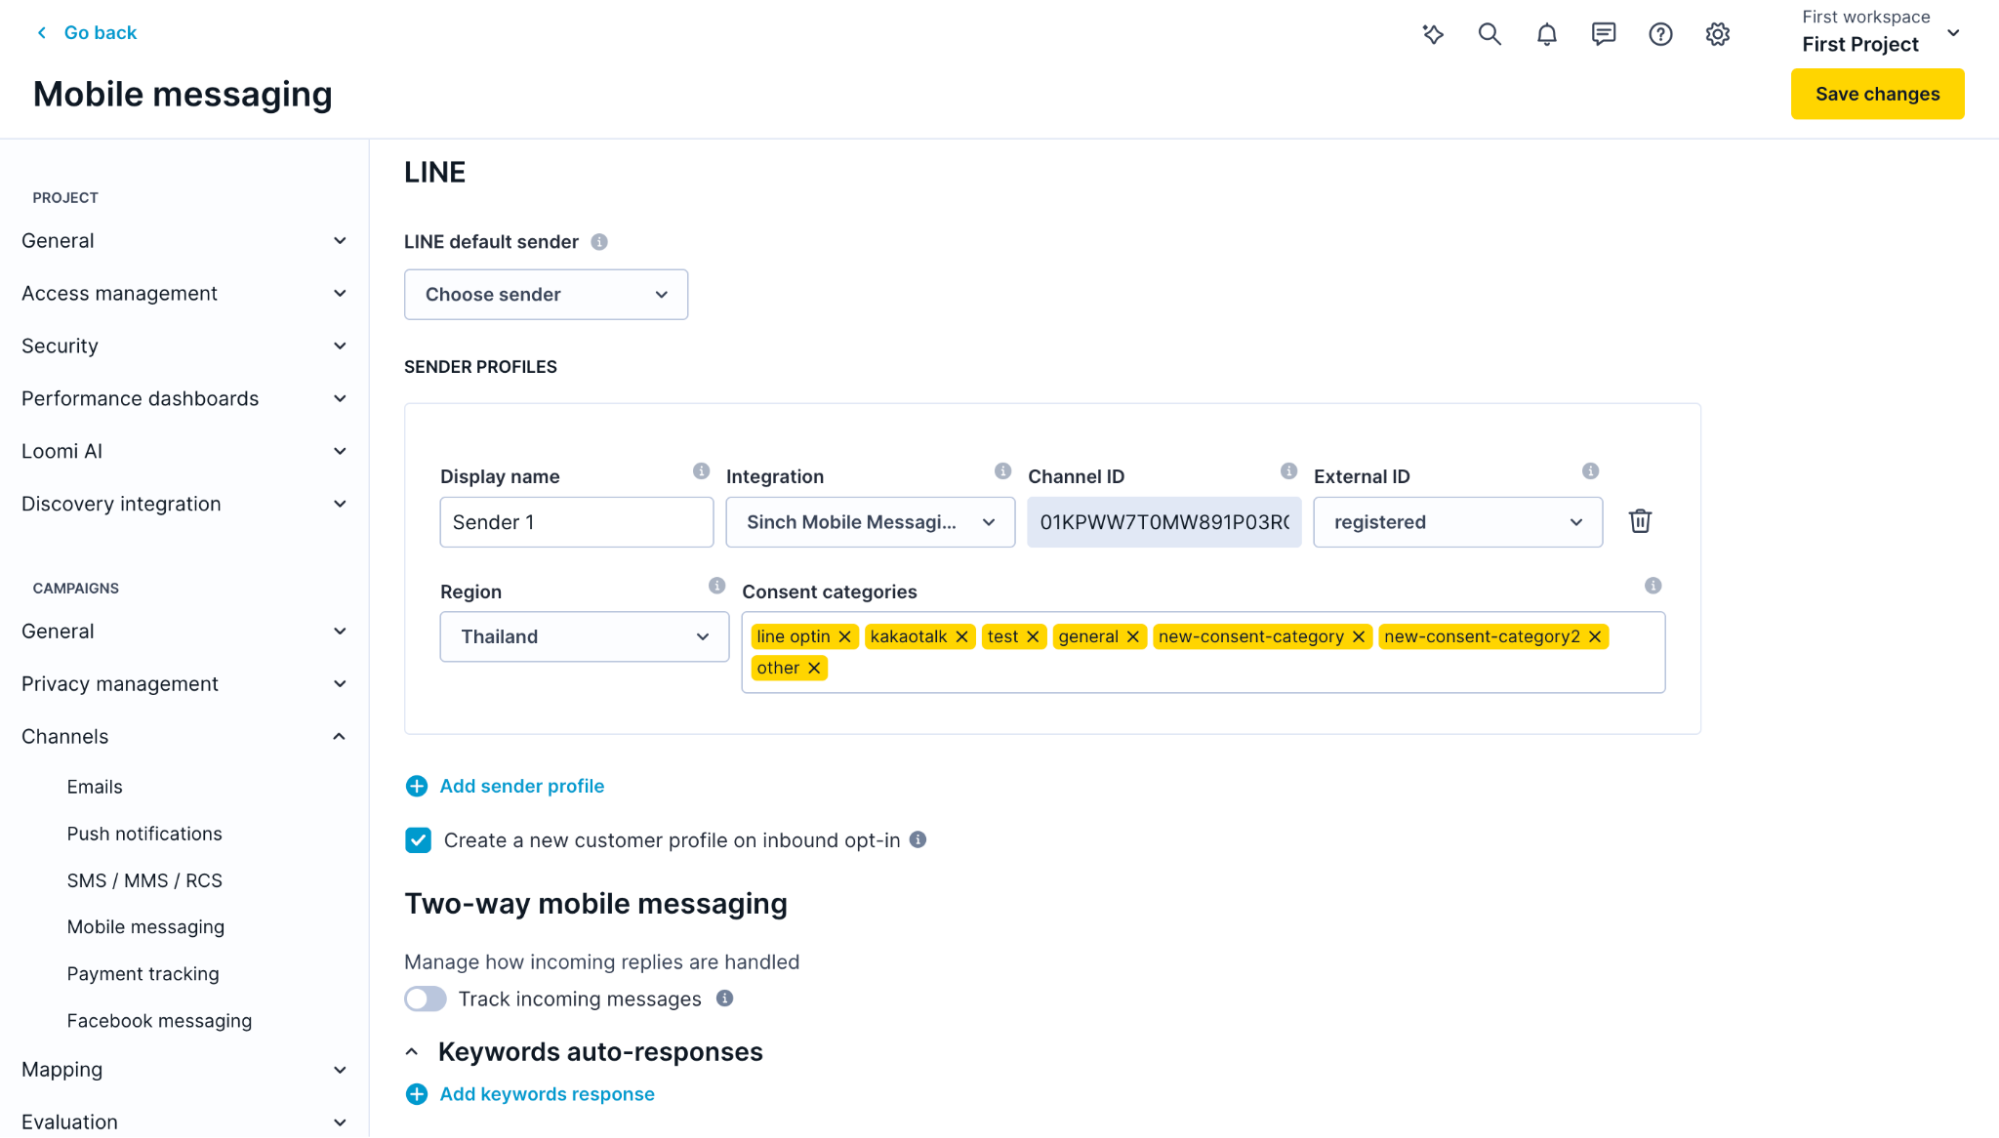Enable Track incoming messages toggle
Viewport: 1999px width, 1138px height.
pos(425,999)
